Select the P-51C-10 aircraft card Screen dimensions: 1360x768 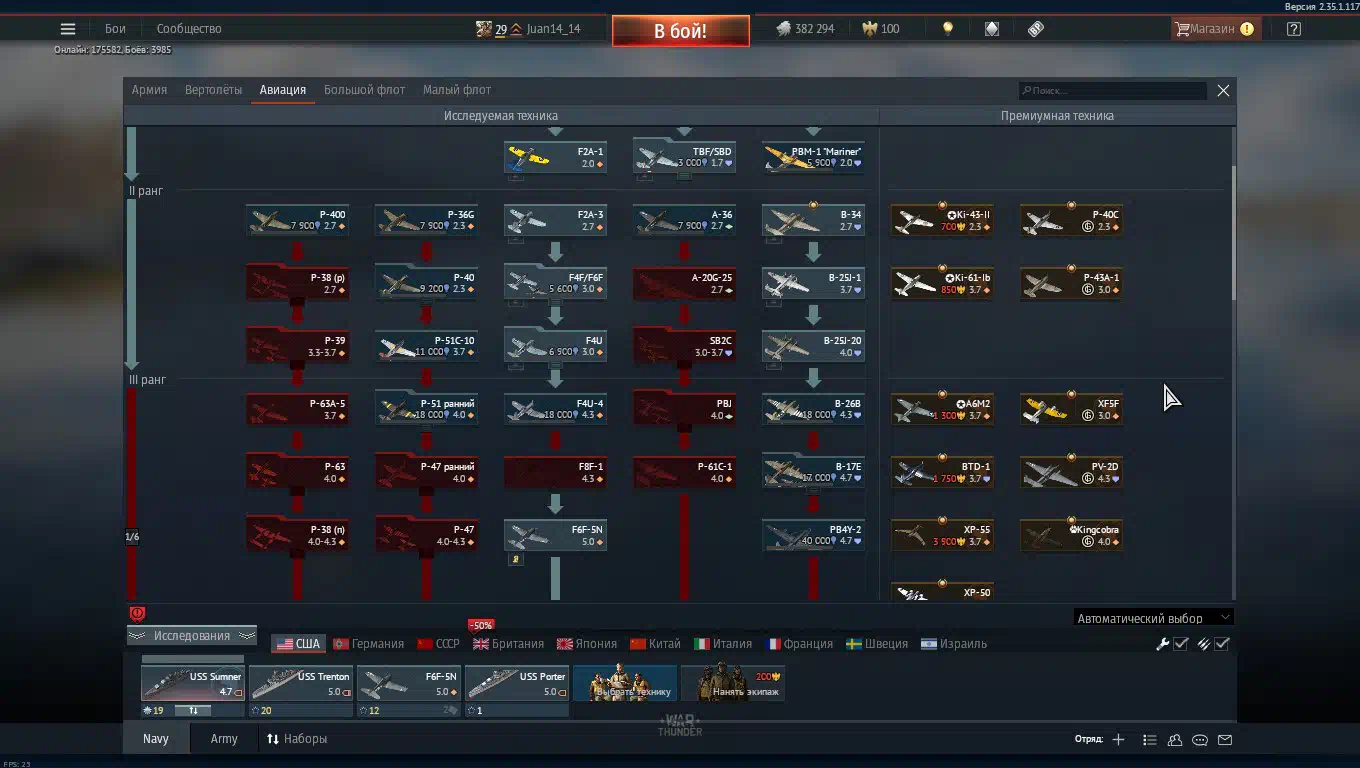click(426, 346)
